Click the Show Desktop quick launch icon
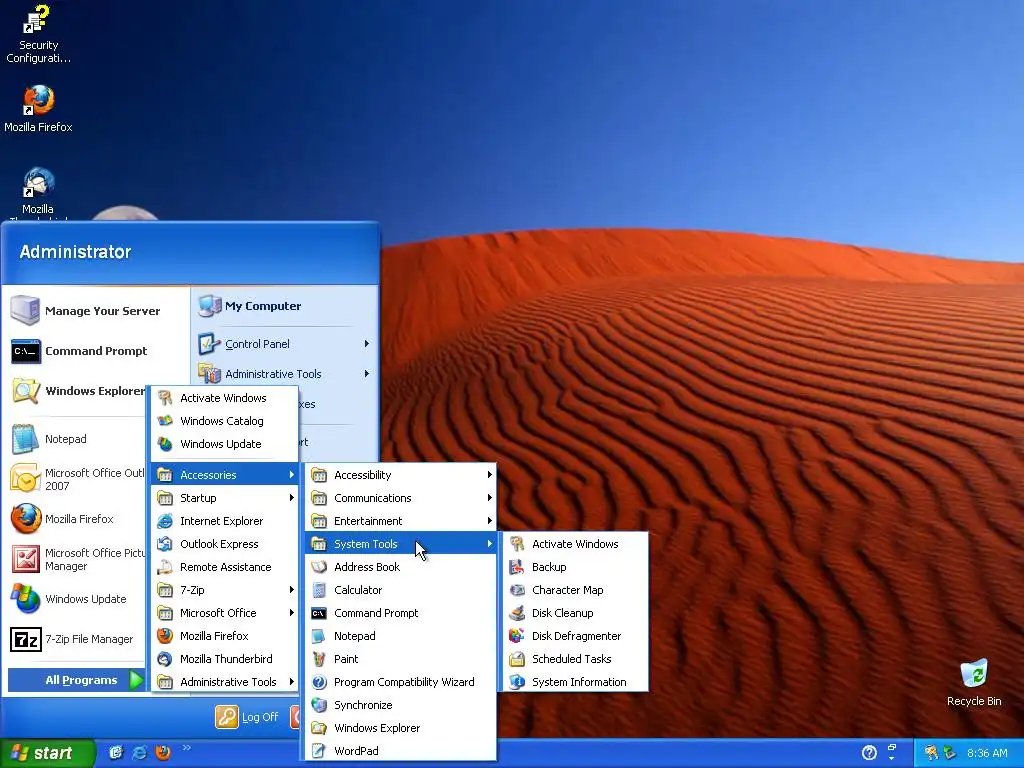 click(116, 752)
